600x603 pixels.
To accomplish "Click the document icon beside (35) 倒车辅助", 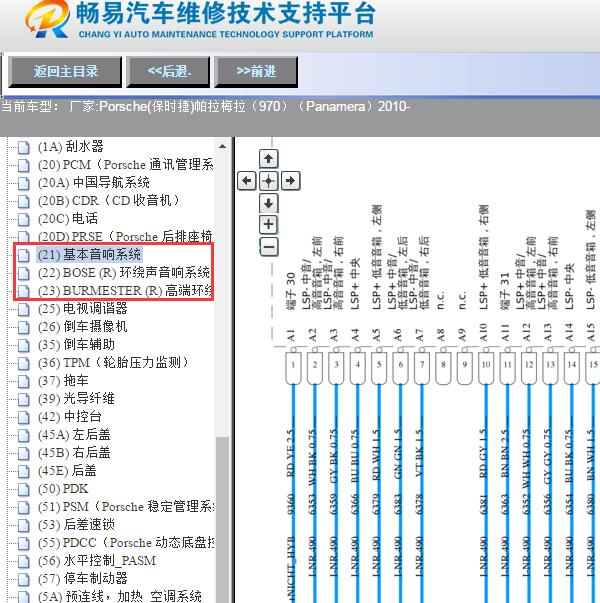I will point(24,345).
